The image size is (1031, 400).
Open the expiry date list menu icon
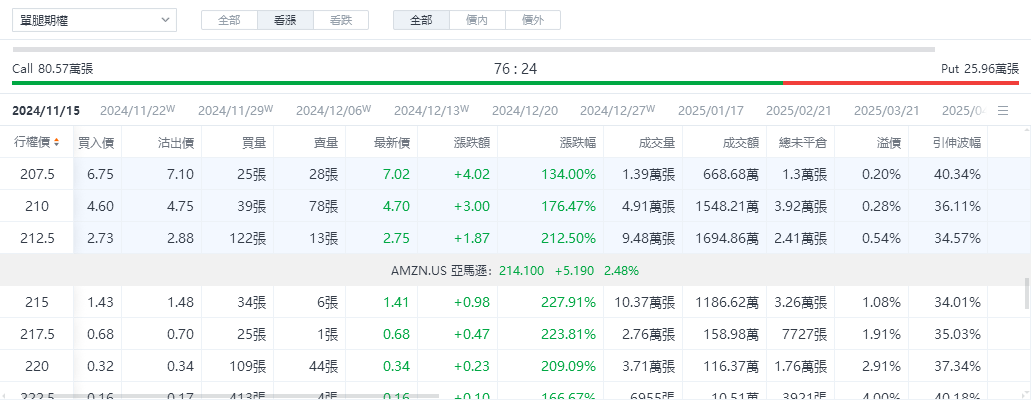pos(1003,110)
